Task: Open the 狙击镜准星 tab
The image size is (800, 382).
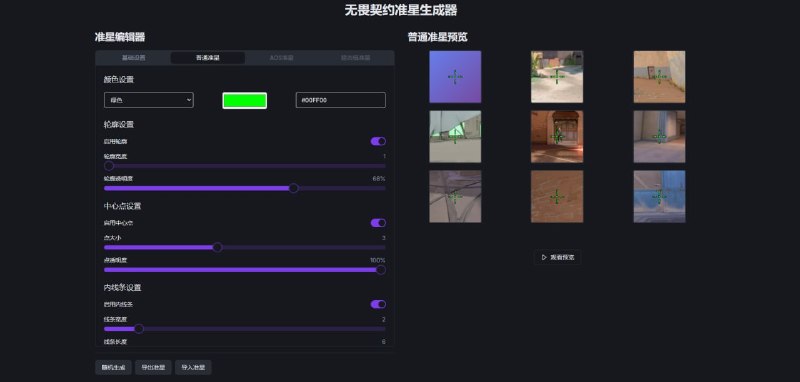Action: coord(356,58)
